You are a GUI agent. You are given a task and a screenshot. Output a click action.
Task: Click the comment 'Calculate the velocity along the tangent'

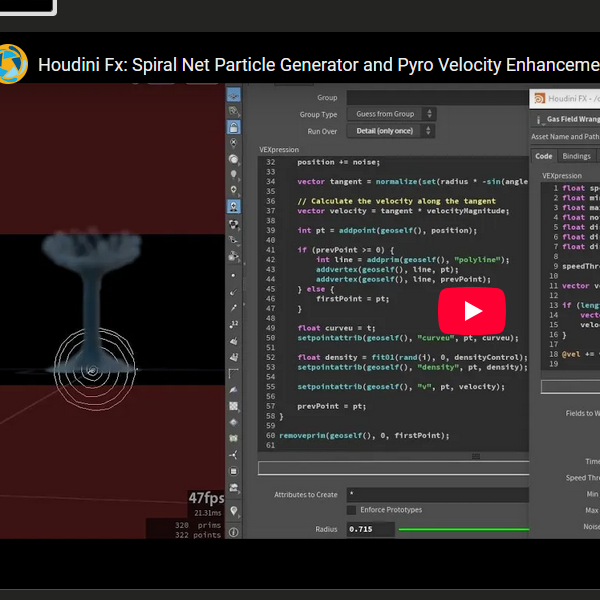pos(396,201)
